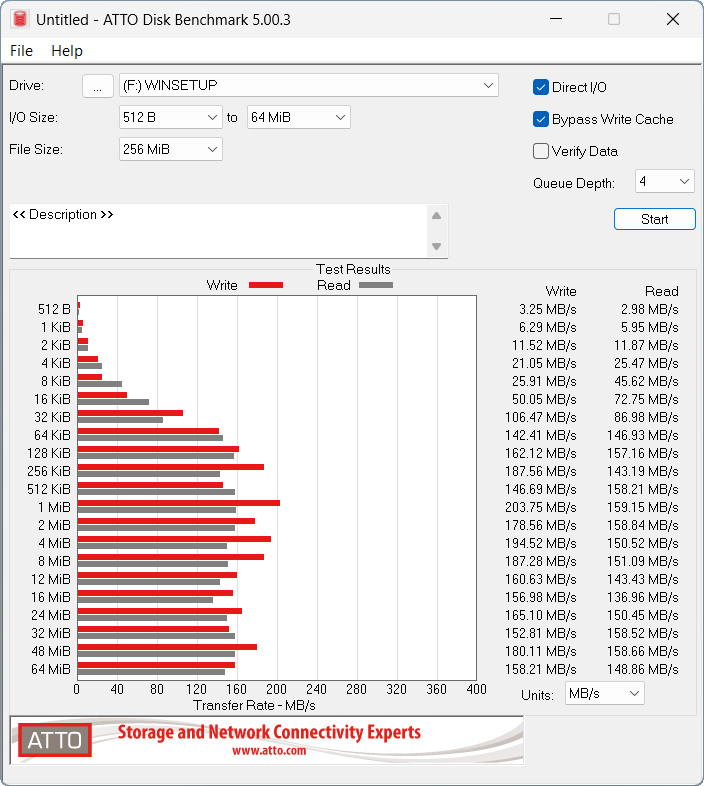Open the Queue Depth dropdown
Screen dimensions: 704x786
[x=664, y=181]
